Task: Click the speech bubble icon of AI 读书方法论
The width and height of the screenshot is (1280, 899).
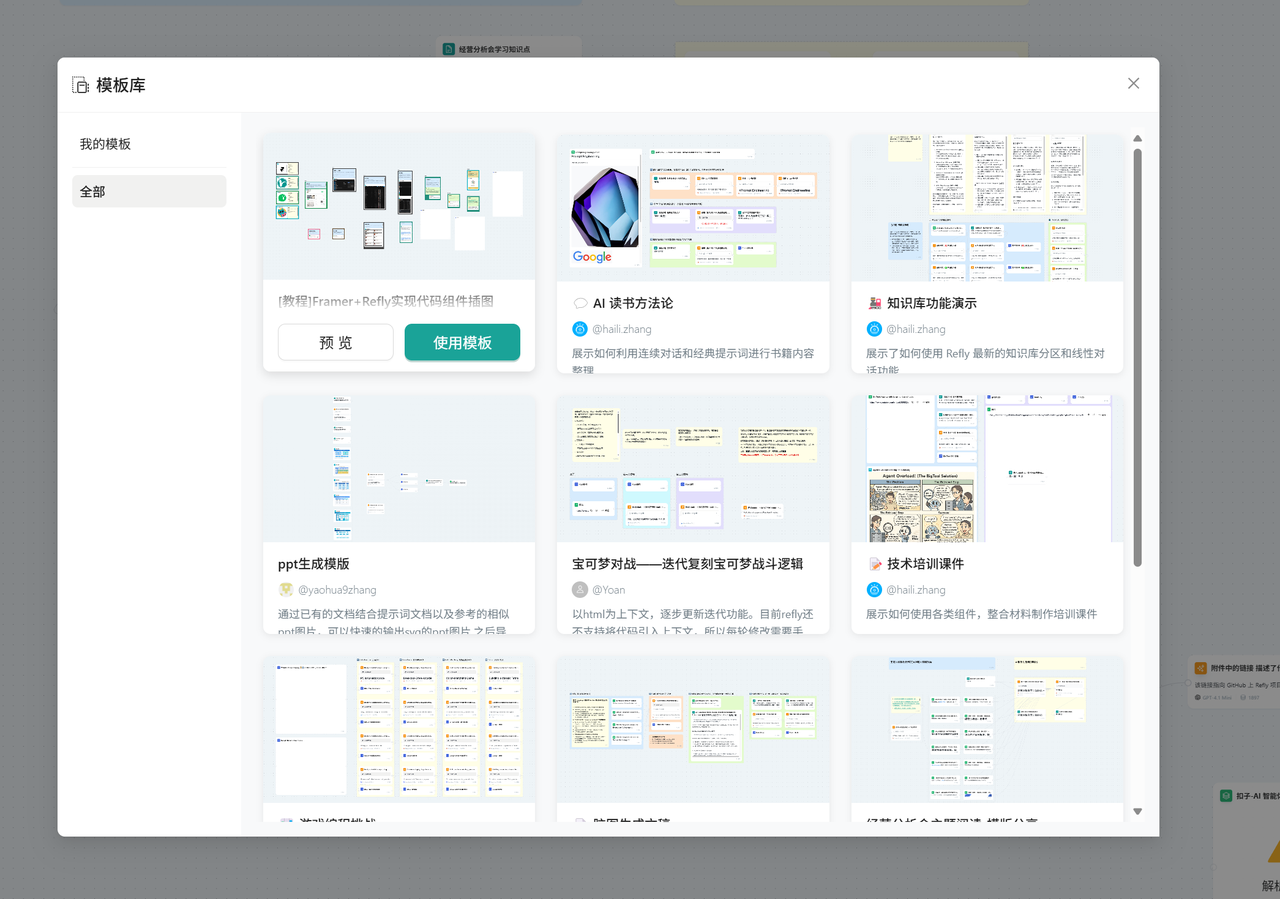Action: pos(580,304)
